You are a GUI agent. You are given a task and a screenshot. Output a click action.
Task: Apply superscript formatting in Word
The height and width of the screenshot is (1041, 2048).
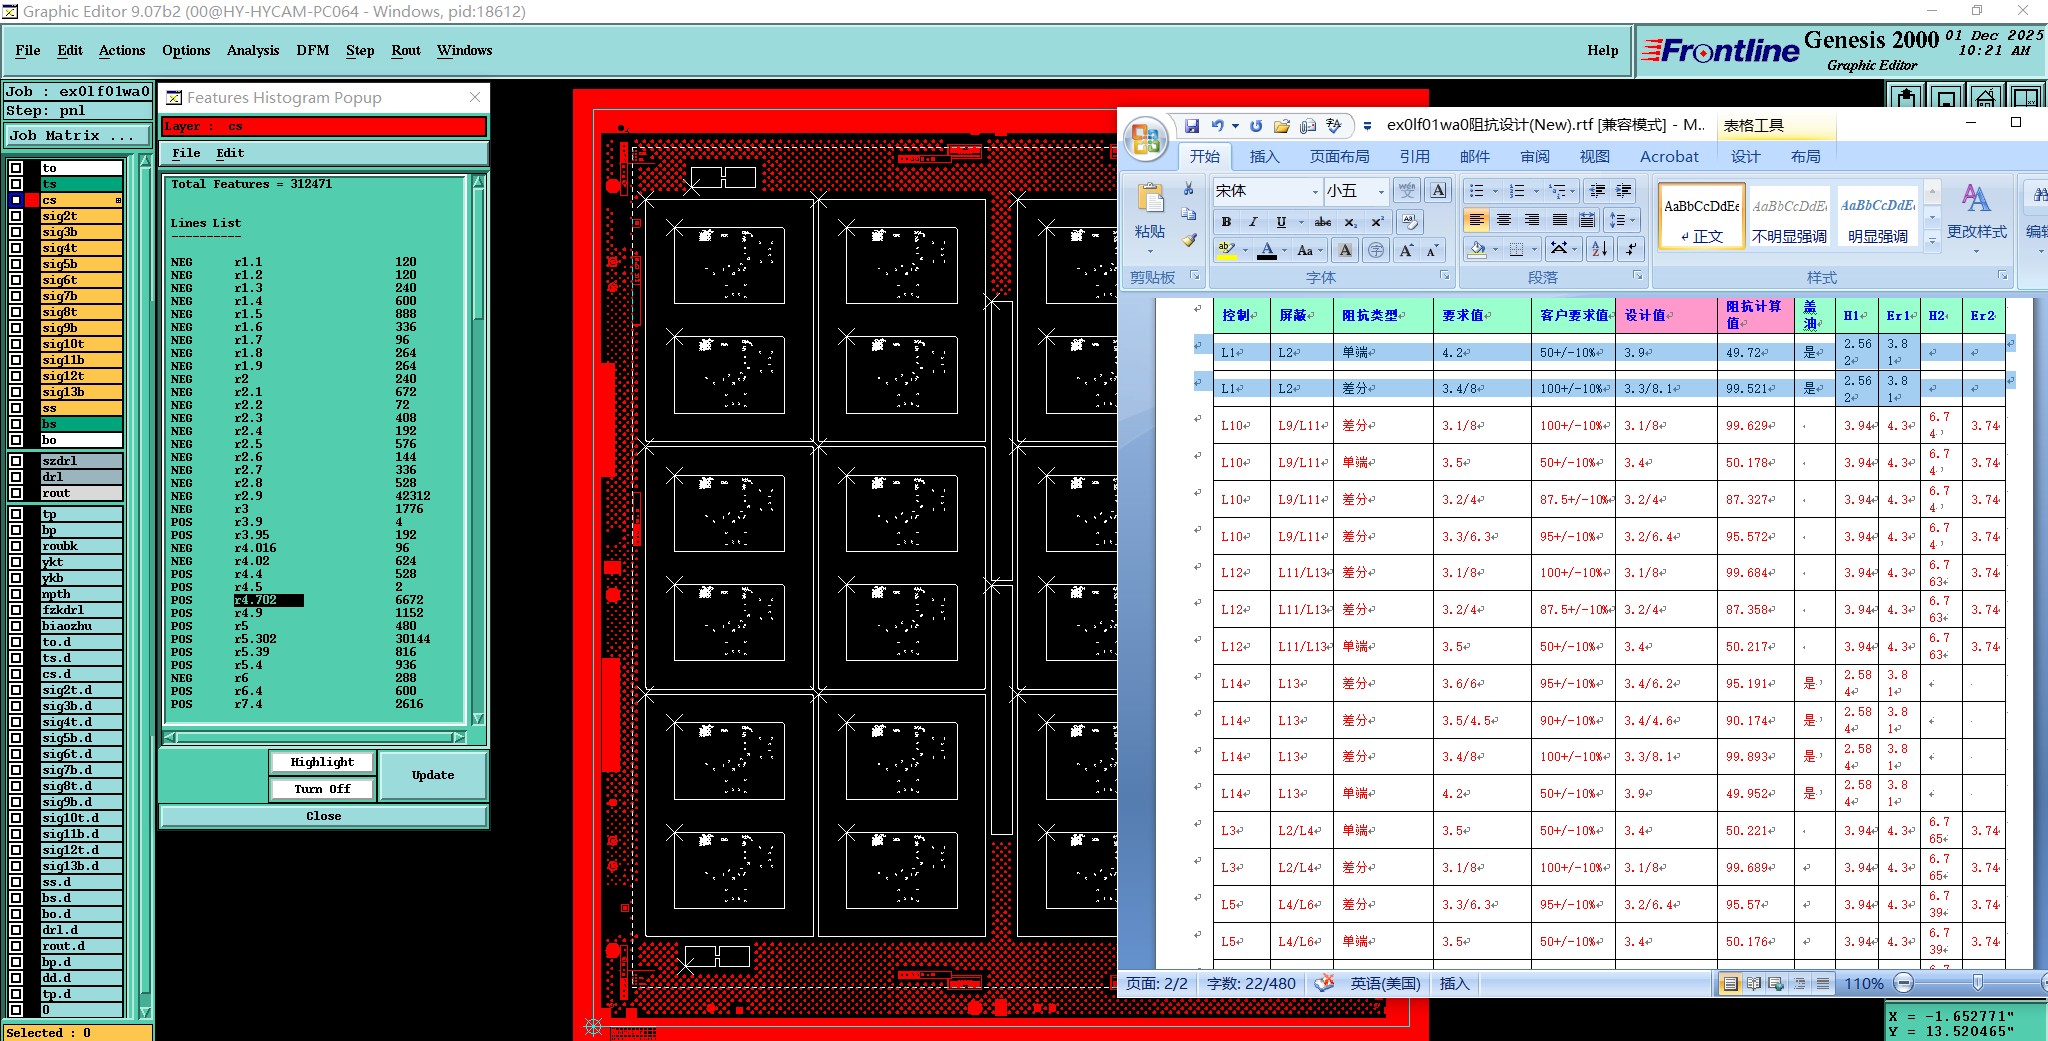(x=1377, y=222)
